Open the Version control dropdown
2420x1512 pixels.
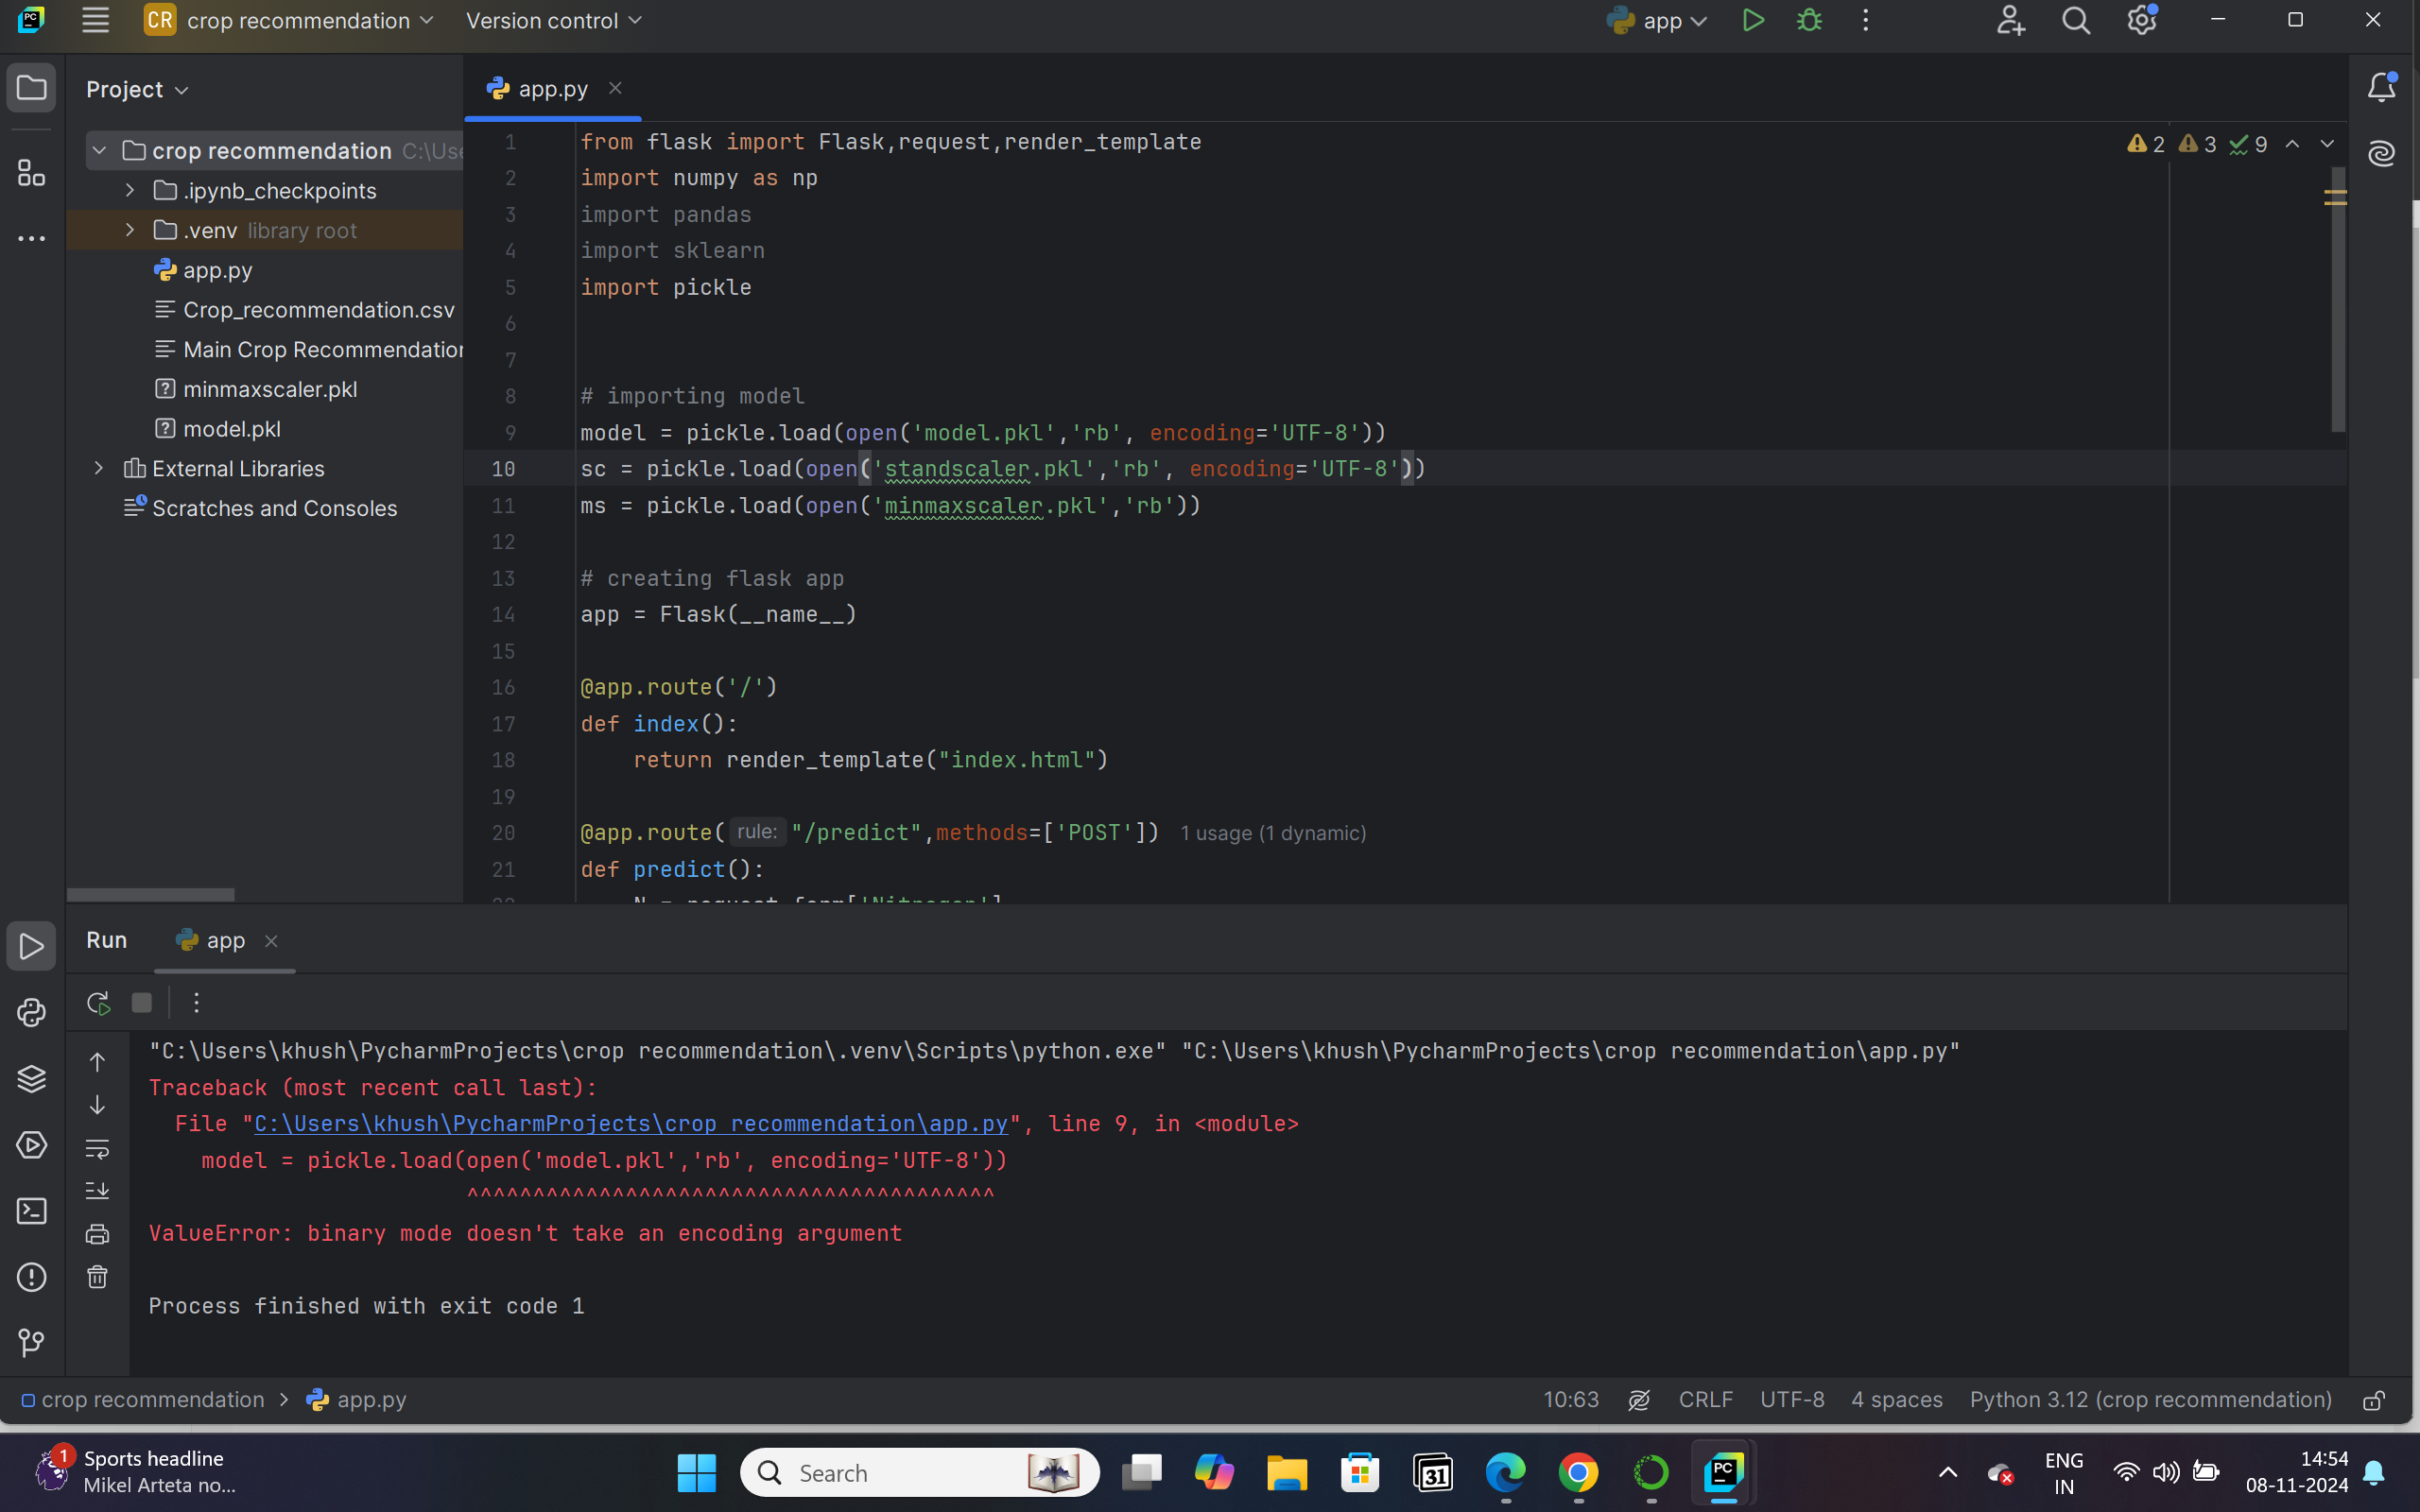point(553,21)
